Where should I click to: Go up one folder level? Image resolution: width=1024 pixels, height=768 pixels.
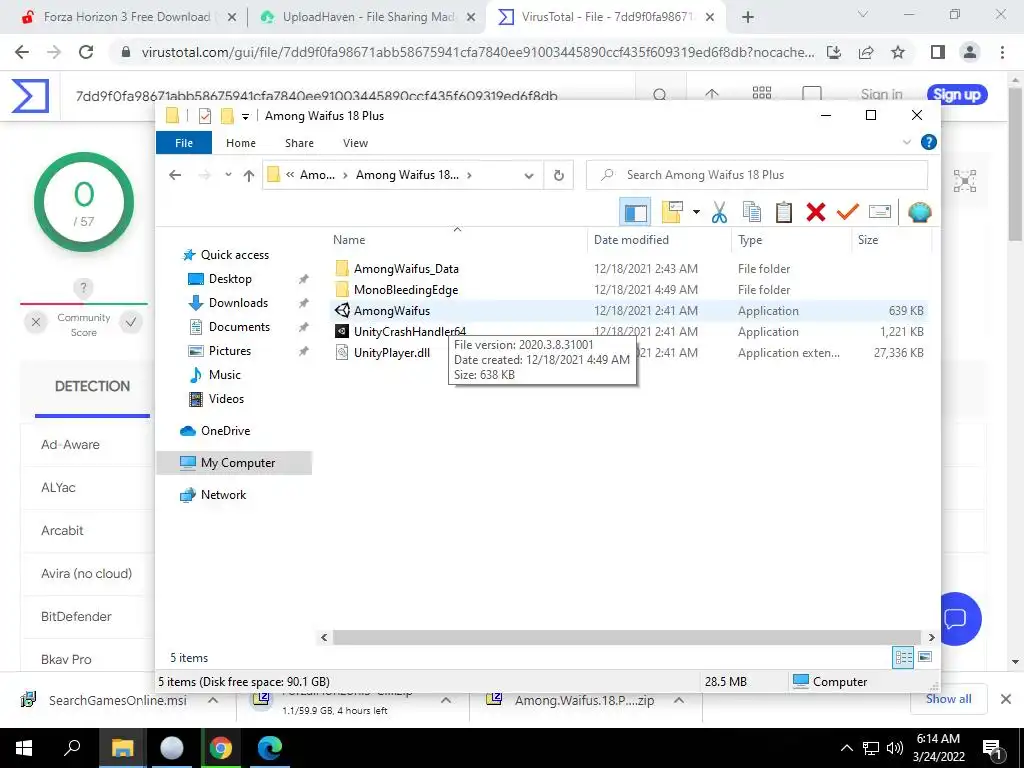pyautogui.click(x=249, y=175)
